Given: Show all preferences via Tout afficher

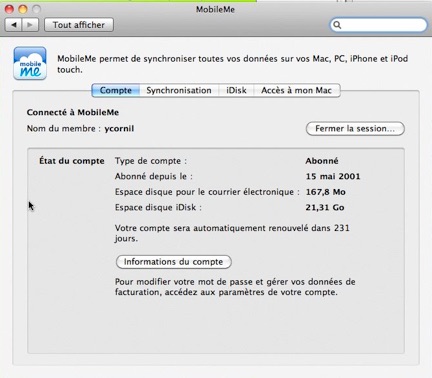Looking at the screenshot, I should click(x=79, y=25).
